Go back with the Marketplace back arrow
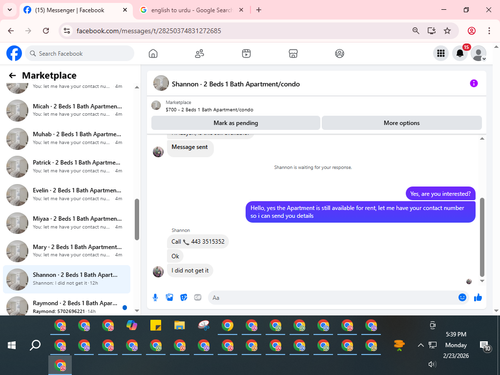Viewport: 500px width, 375px height. (x=12, y=76)
